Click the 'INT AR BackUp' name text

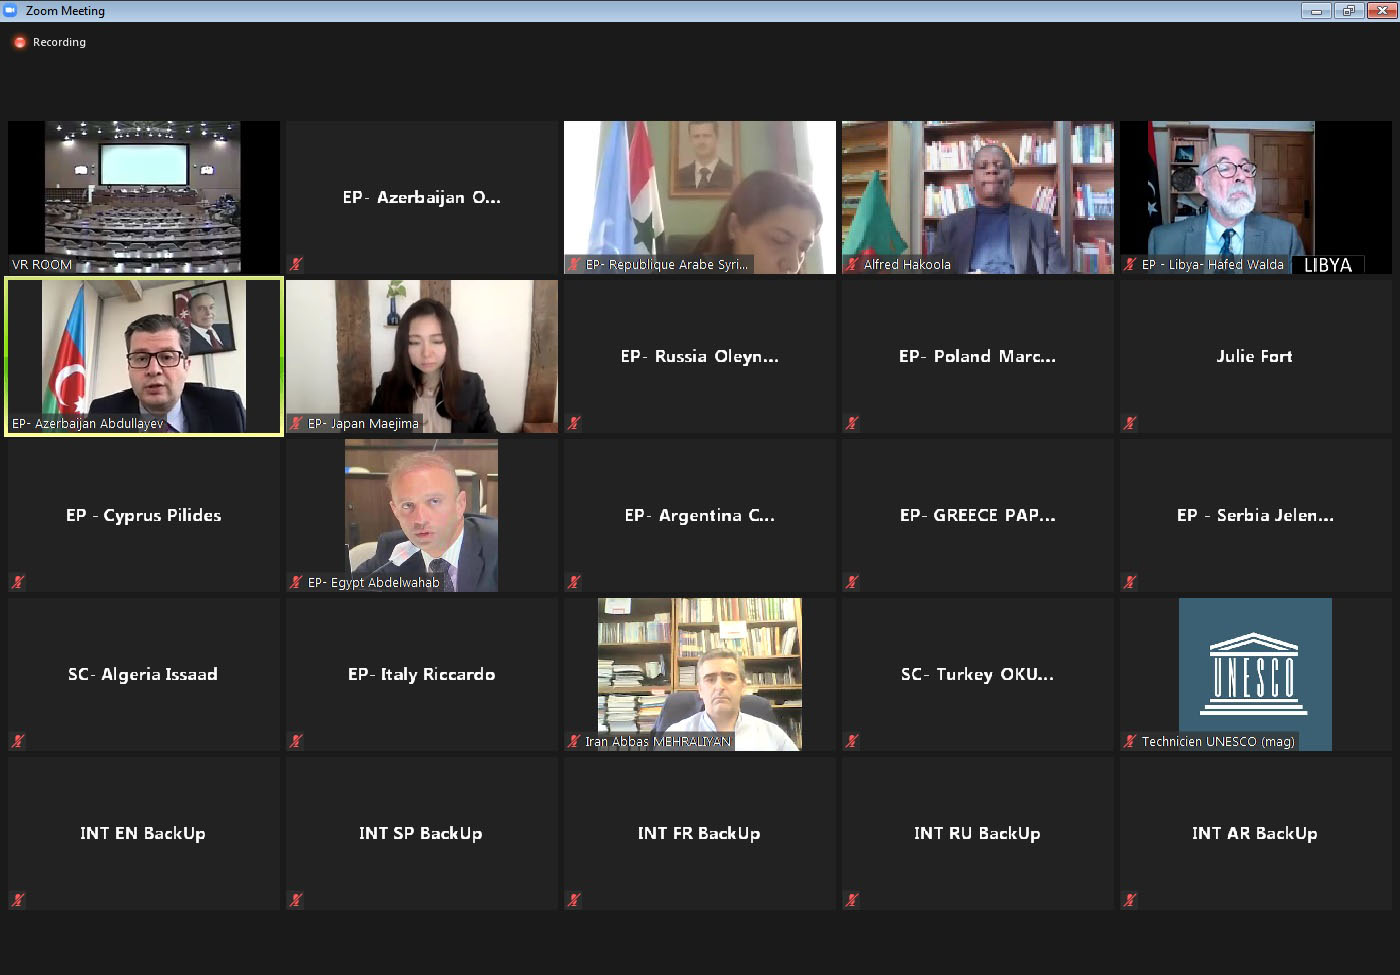click(1255, 833)
